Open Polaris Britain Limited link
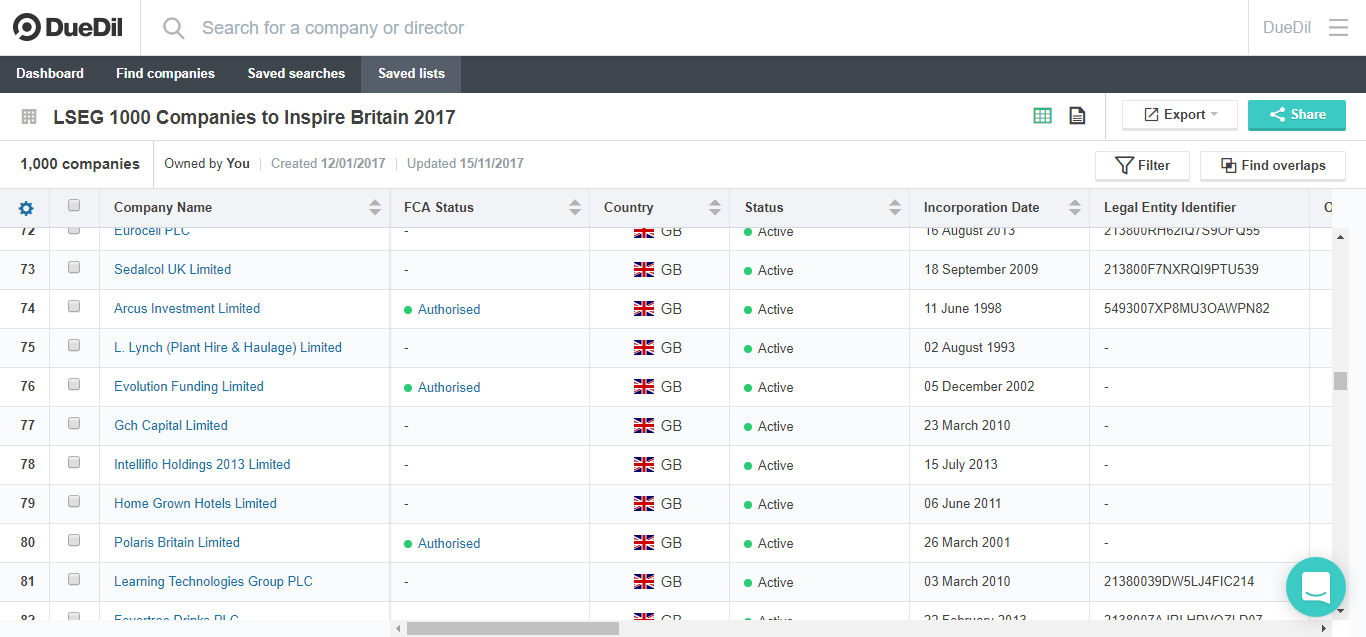Viewport: 1366px width, 637px height. [177, 543]
